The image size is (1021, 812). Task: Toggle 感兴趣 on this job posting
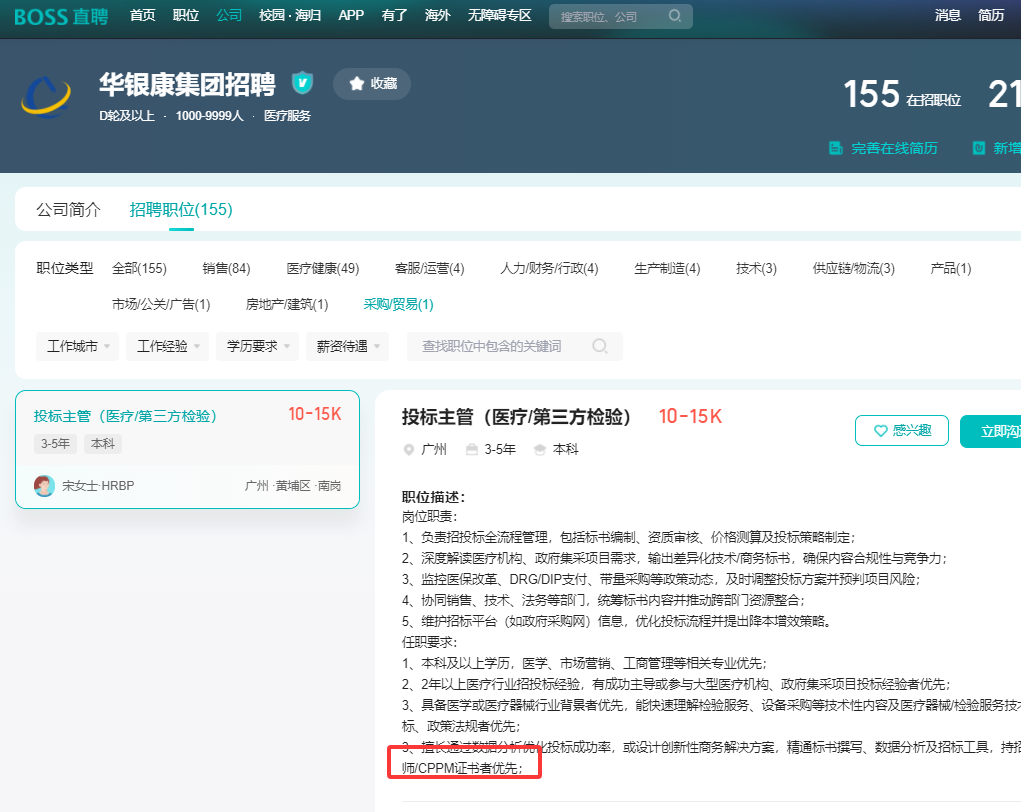point(901,430)
